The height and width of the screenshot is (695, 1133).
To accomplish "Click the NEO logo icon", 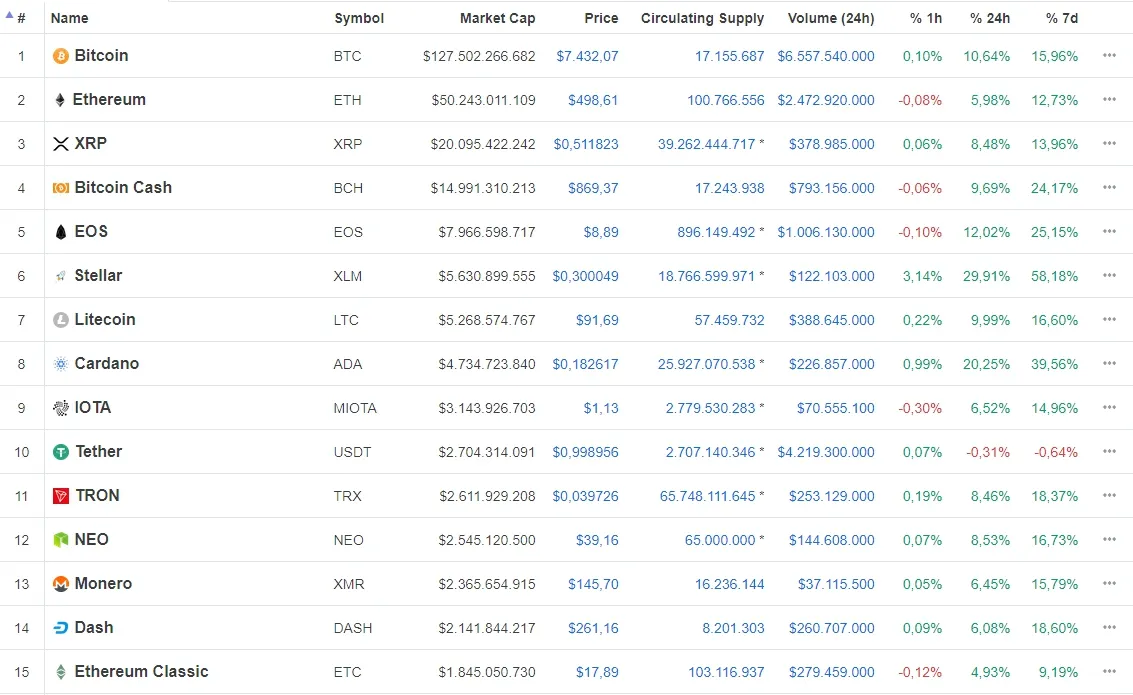I will tap(61, 540).
